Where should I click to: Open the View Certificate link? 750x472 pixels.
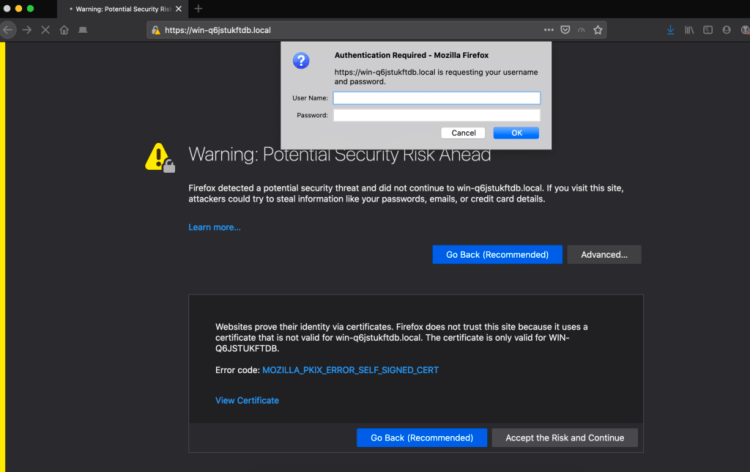247,401
